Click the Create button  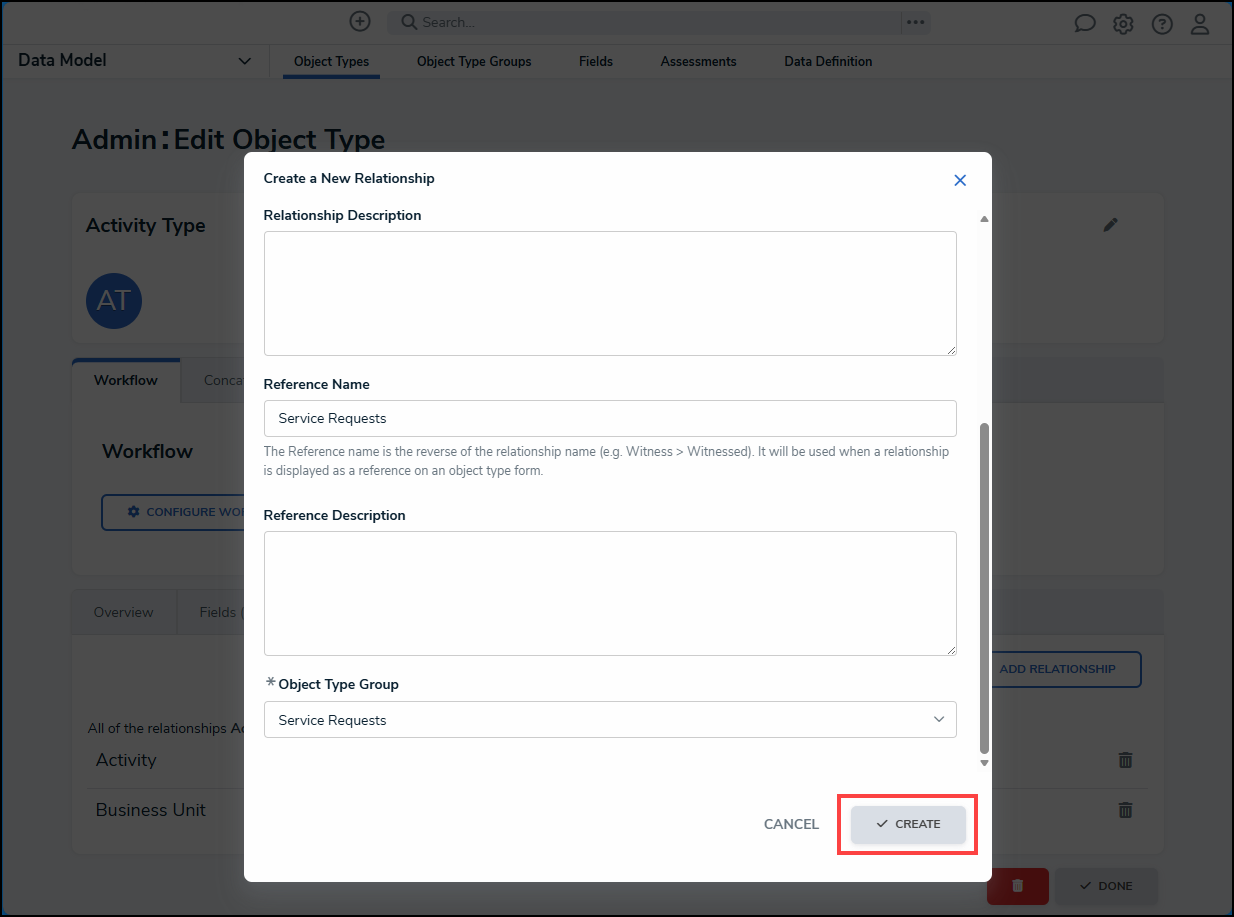click(908, 824)
